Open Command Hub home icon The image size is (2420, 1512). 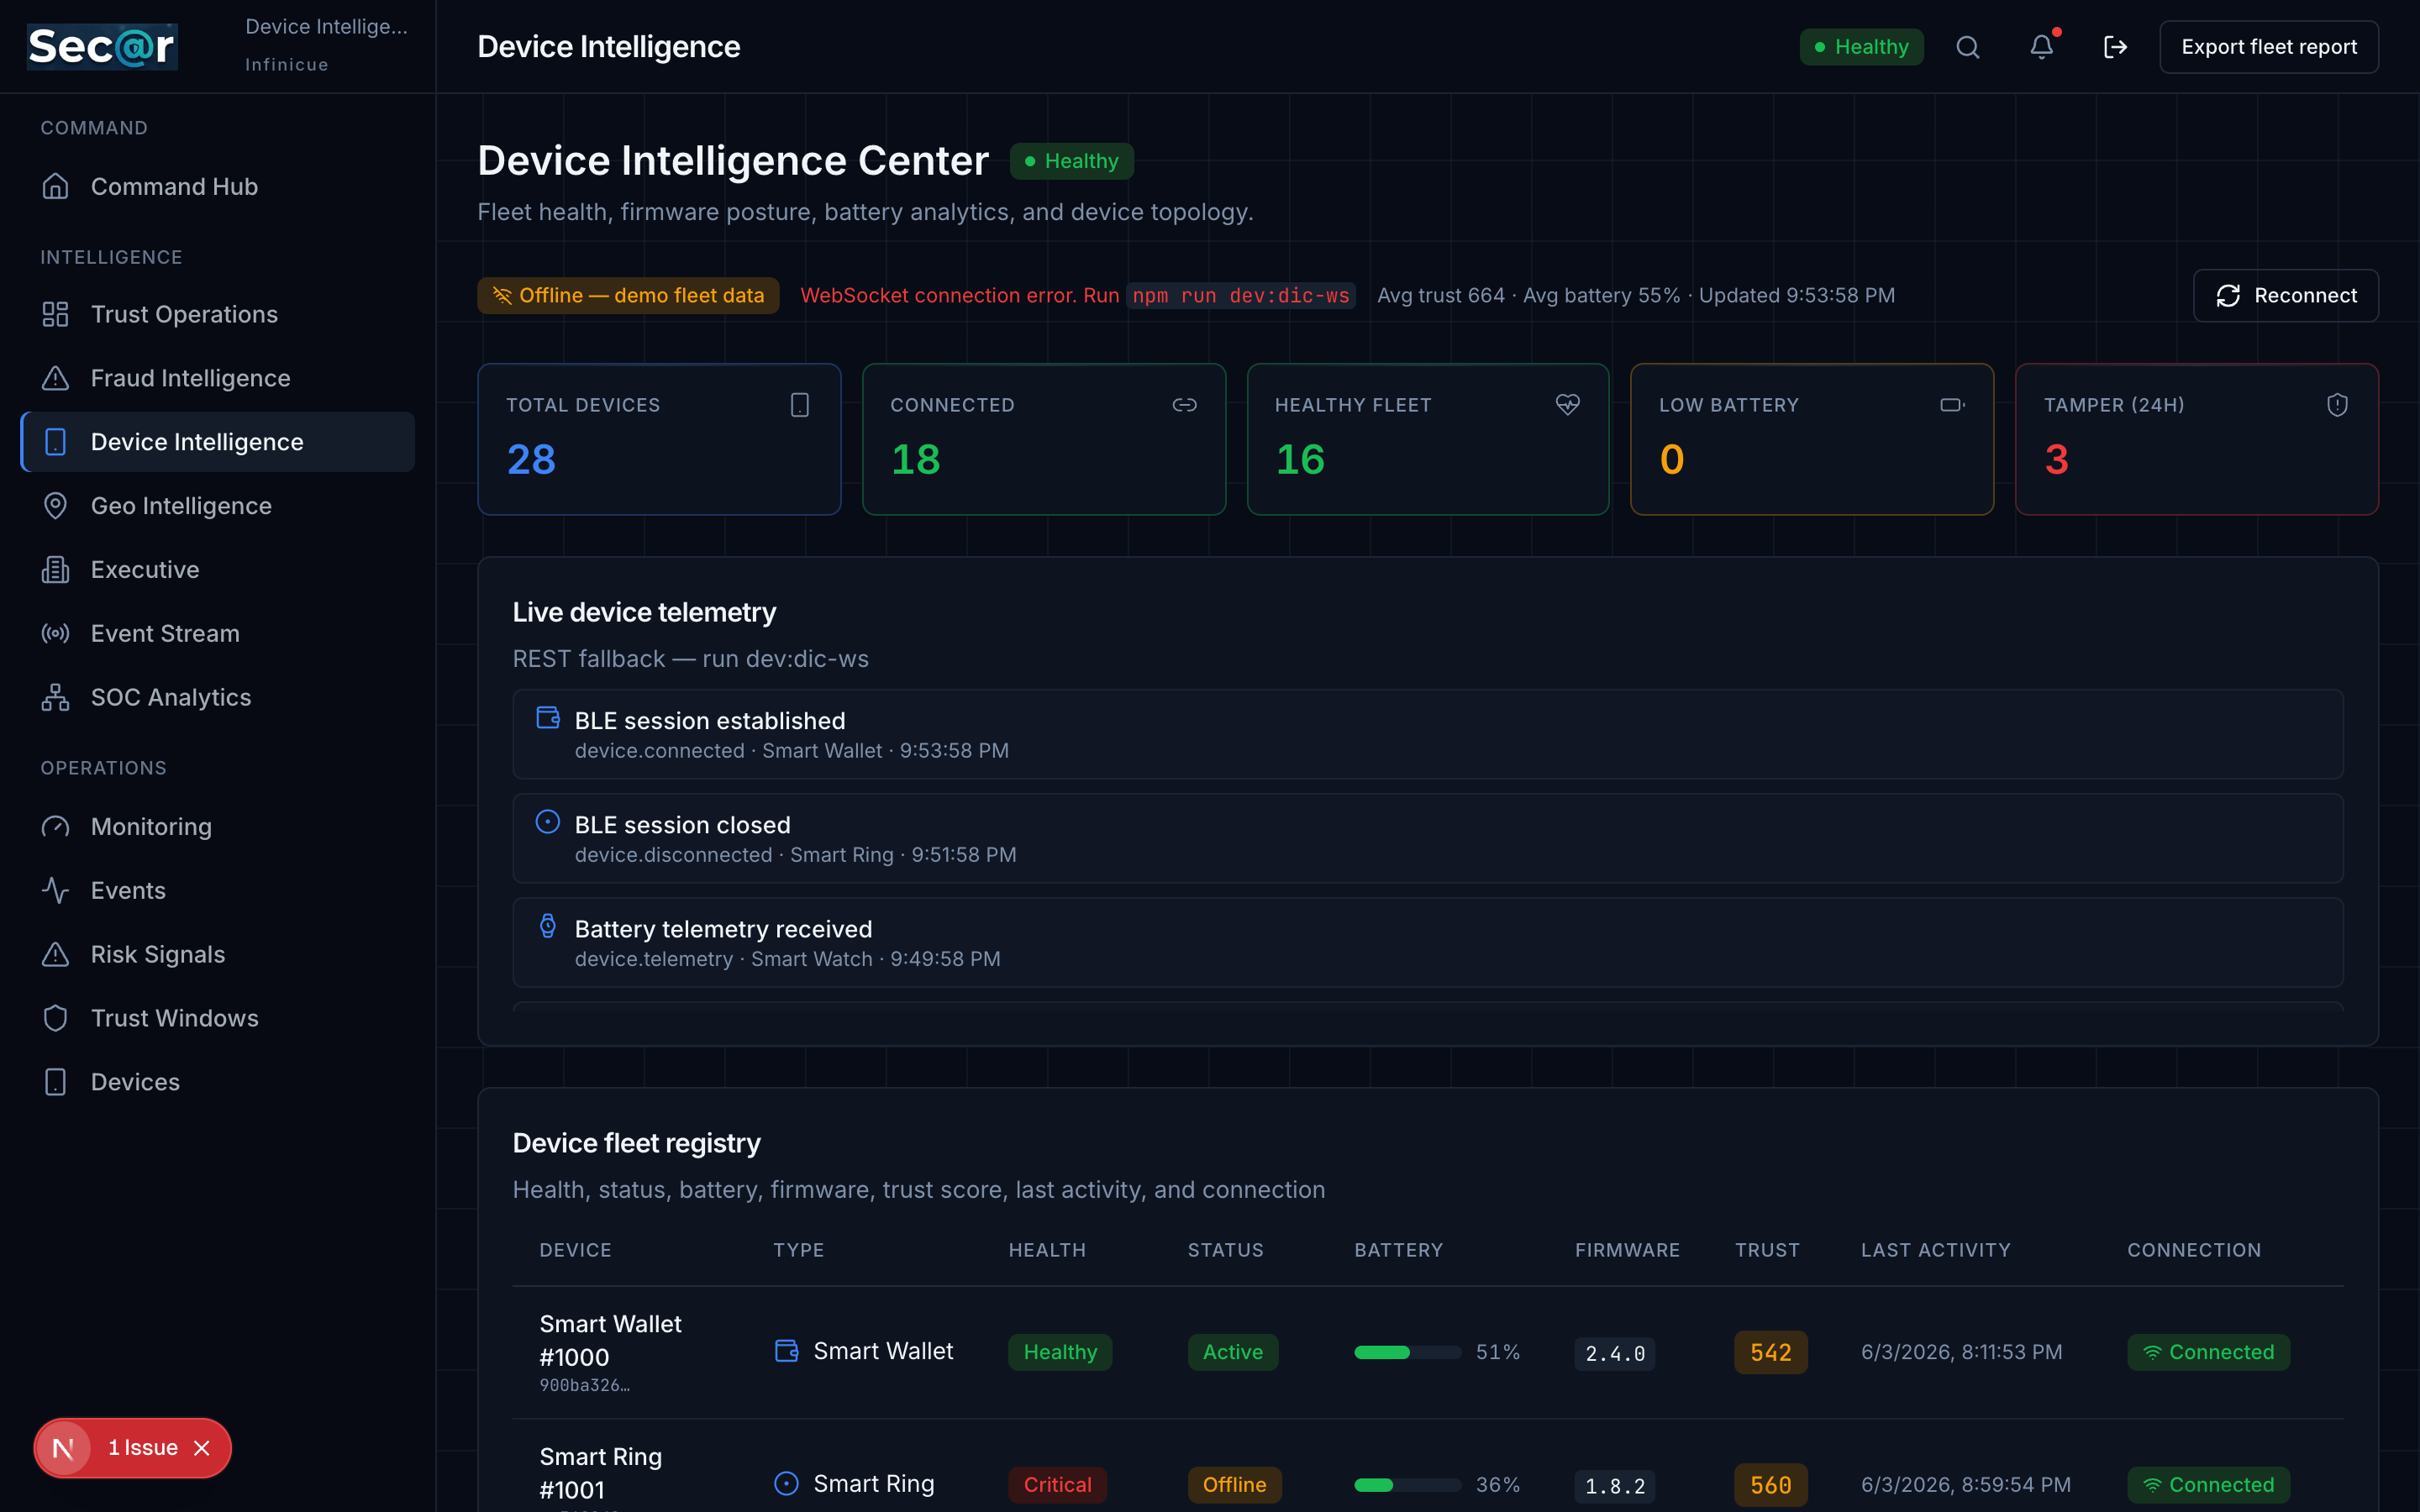[x=56, y=187]
